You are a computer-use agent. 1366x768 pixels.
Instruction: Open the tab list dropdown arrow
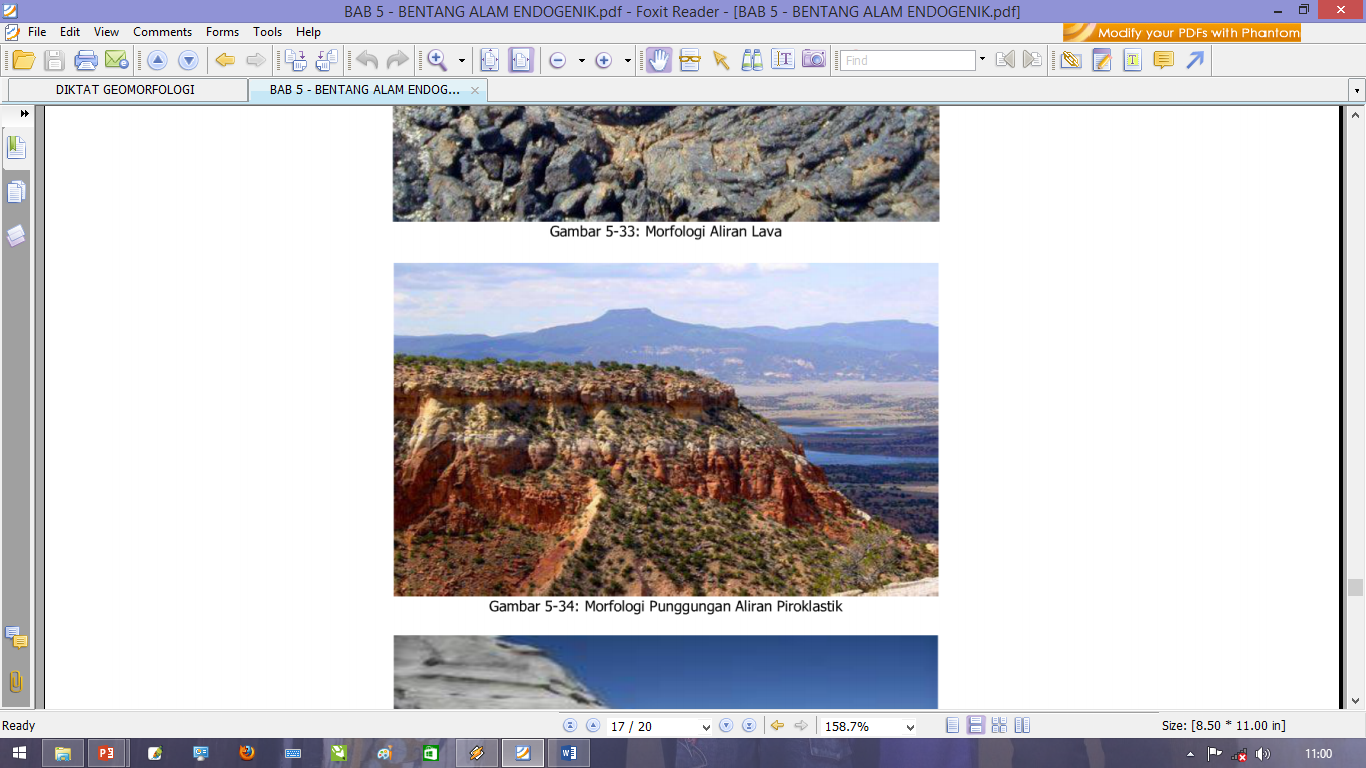tap(1357, 91)
